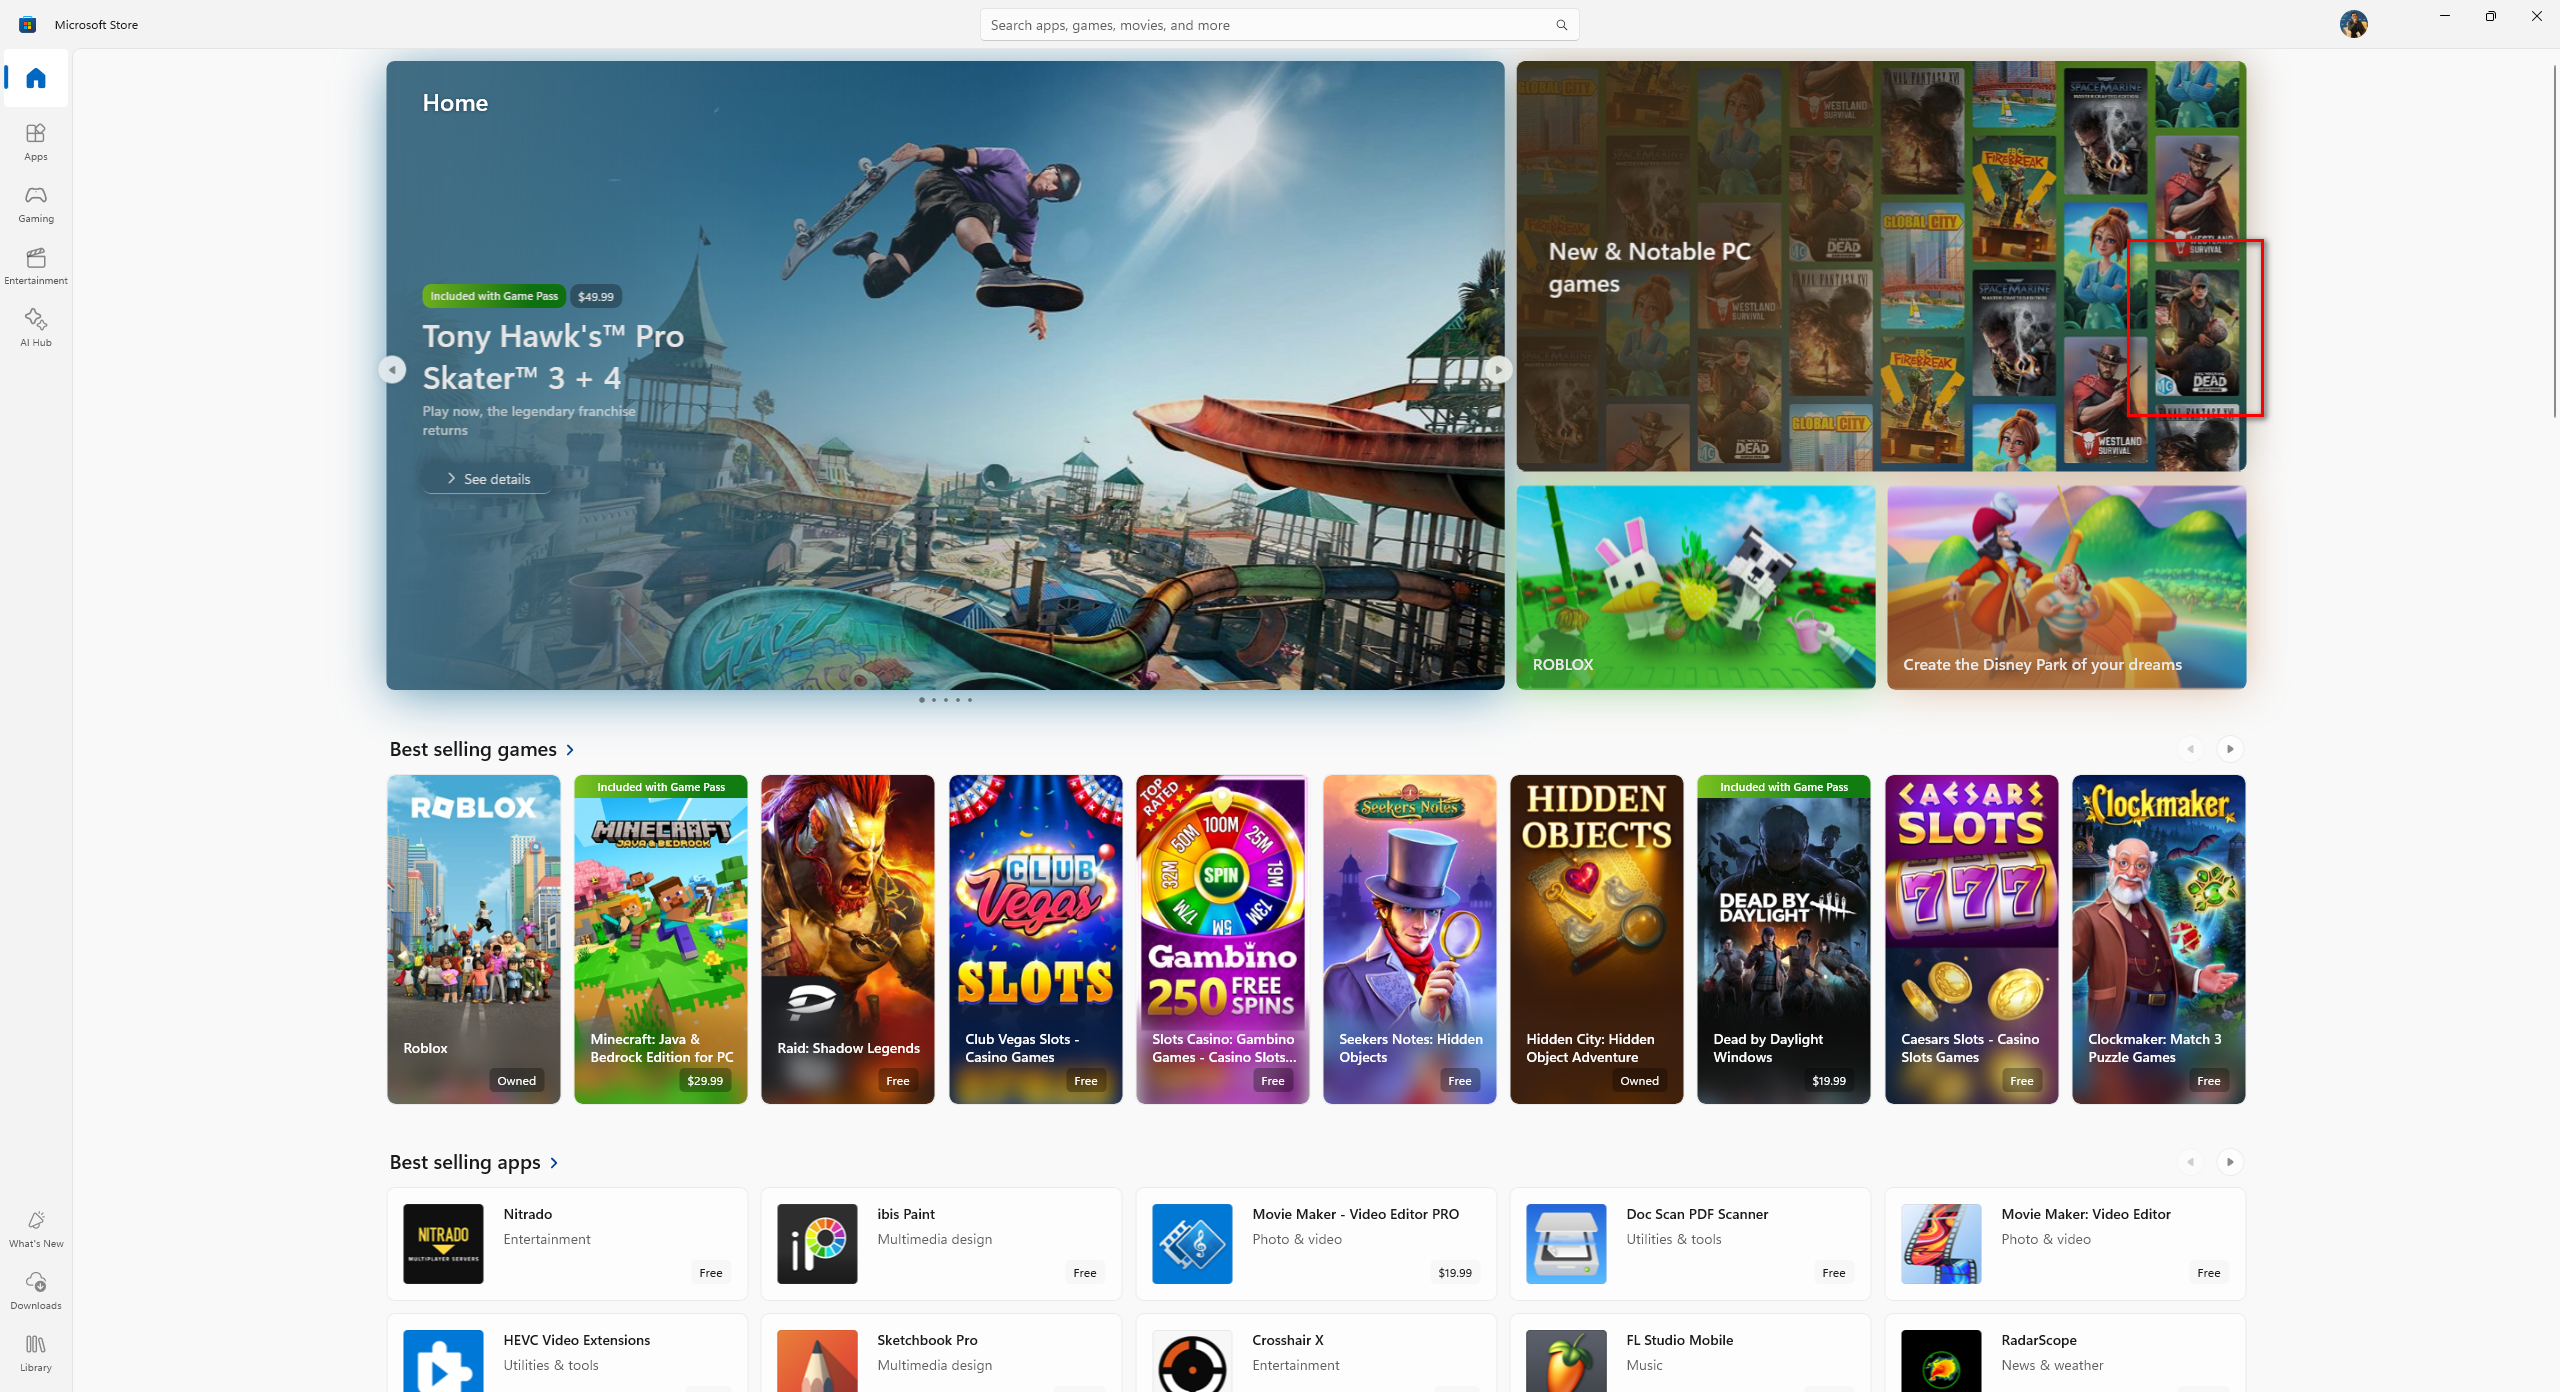
Task: Click $19.99 on Movie Maker PRO
Action: pyautogui.click(x=1455, y=1273)
